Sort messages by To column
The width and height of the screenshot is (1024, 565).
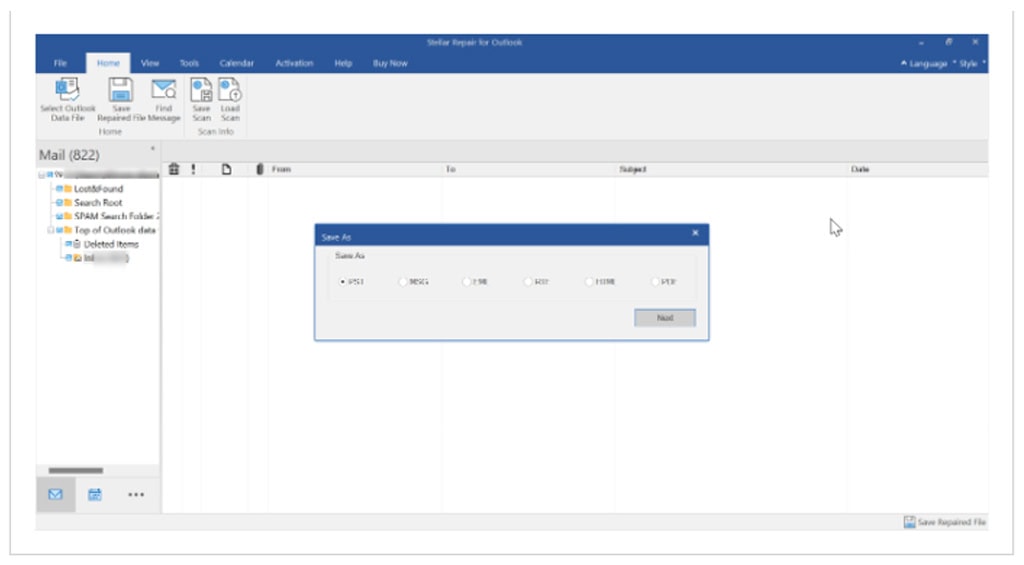451,169
